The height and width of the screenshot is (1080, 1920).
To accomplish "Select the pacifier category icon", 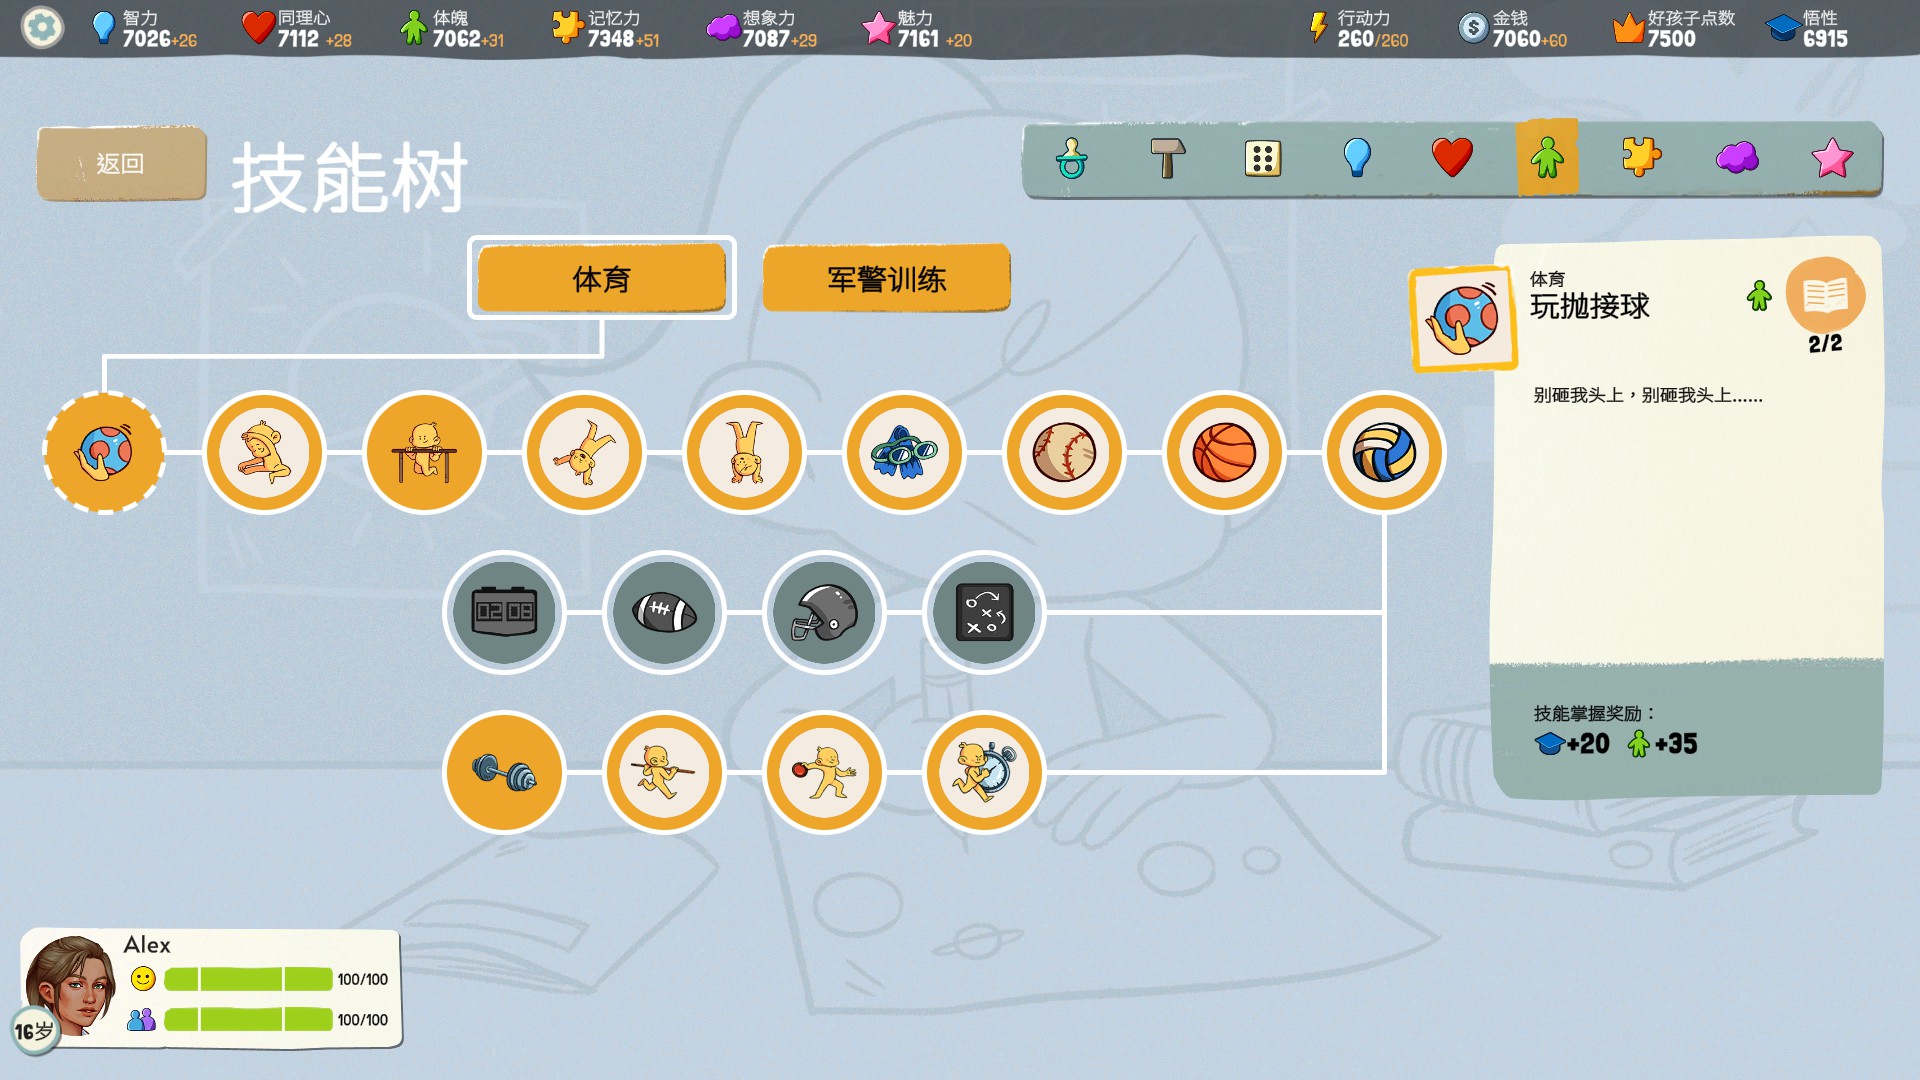I will click(1071, 158).
